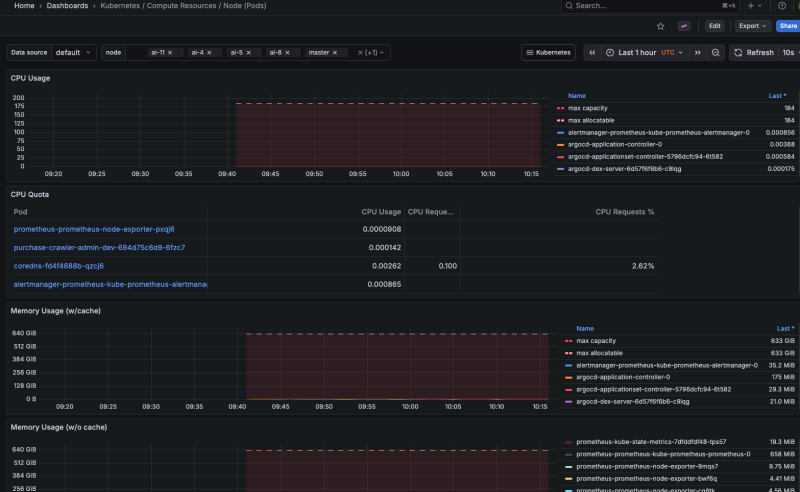Go to Dashboards in the breadcrumb
Viewport: 800px width, 492px height.
67,5
